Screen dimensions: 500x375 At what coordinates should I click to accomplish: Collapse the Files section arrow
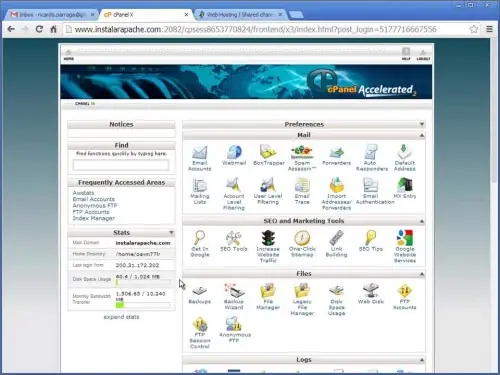[x=422, y=274]
